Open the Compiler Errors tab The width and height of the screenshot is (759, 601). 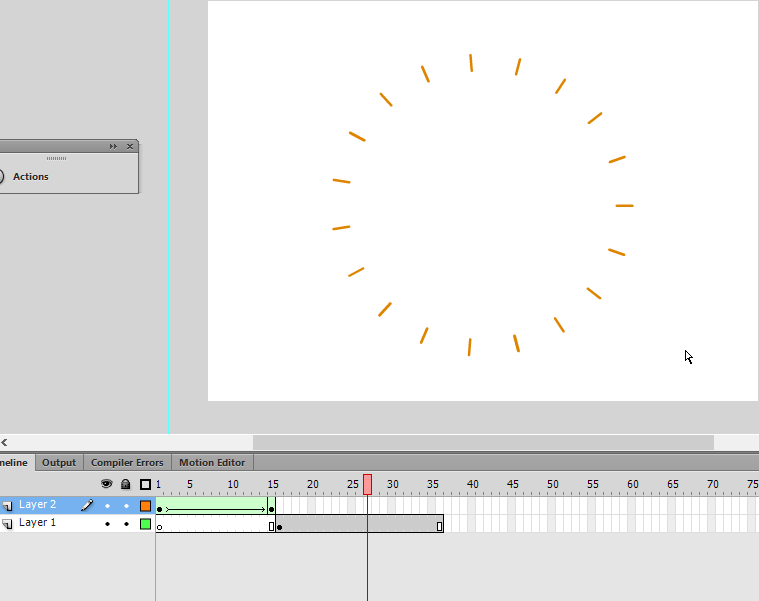tap(127, 463)
